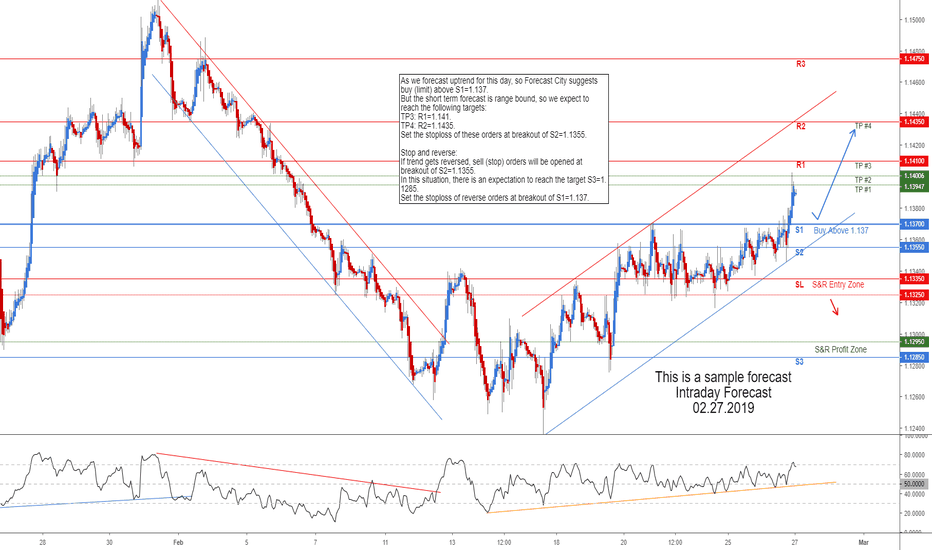Click the 1.12600 price axis label
The height and width of the screenshot is (550, 932).
[914, 397]
